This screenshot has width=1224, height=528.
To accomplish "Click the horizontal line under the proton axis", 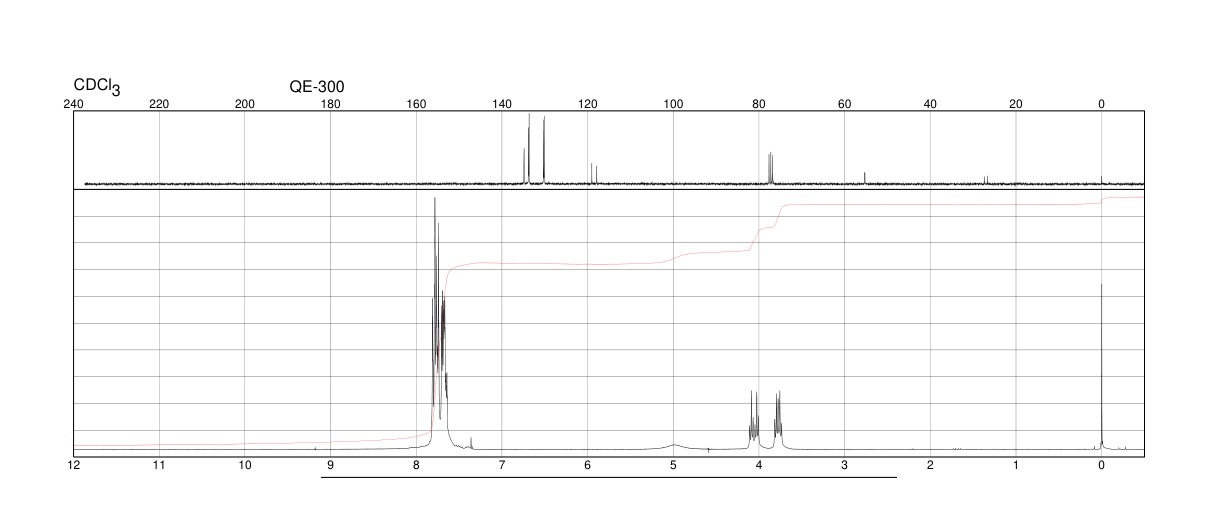I will pos(609,477).
